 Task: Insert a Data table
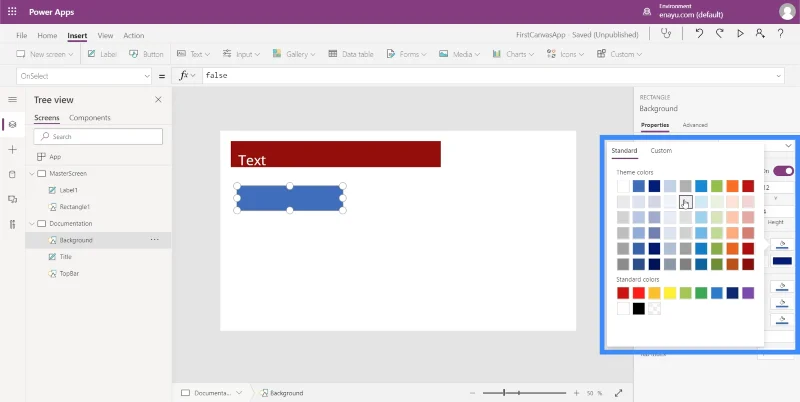coord(351,54)
